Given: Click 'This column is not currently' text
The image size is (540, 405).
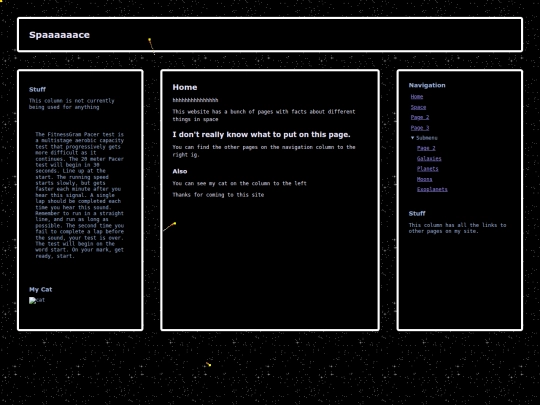Looking at the screenshot, I should pyautogui.click(x=72, y=104).
